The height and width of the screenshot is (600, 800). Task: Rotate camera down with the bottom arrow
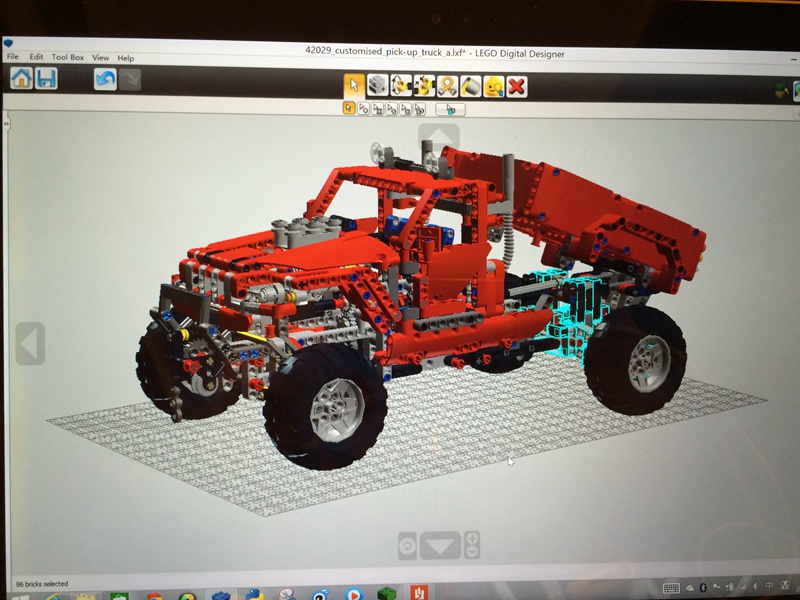coord(440,546)
